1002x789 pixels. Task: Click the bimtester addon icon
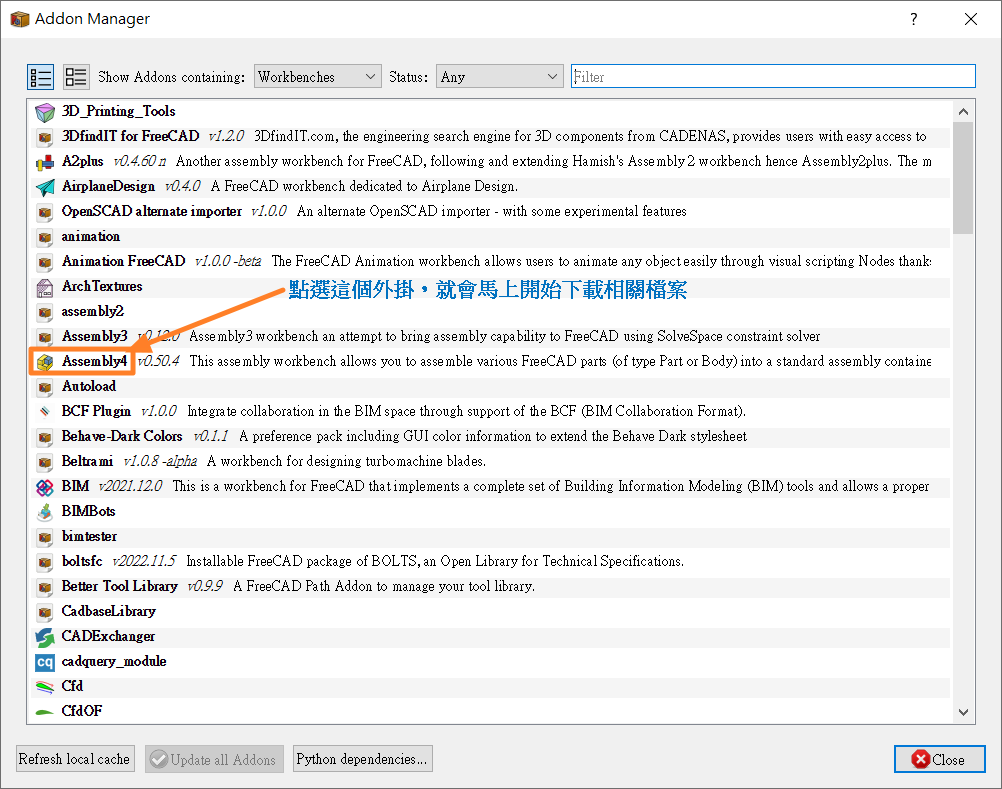(45, 537)
